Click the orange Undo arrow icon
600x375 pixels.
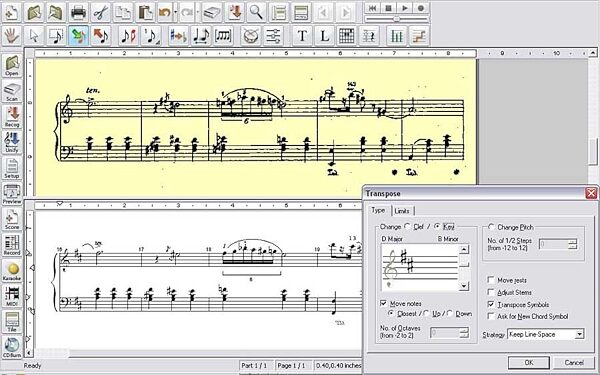(165, 12)
